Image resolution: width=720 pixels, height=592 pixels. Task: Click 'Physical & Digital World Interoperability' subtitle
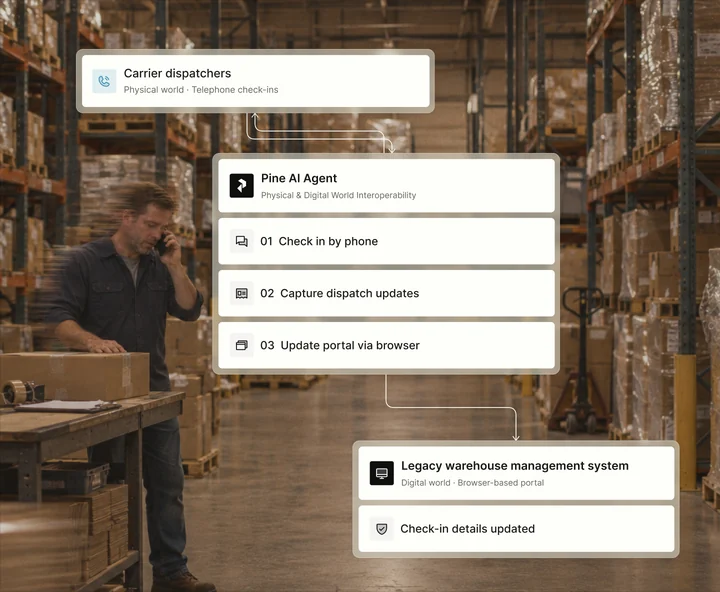click(338, 195)
